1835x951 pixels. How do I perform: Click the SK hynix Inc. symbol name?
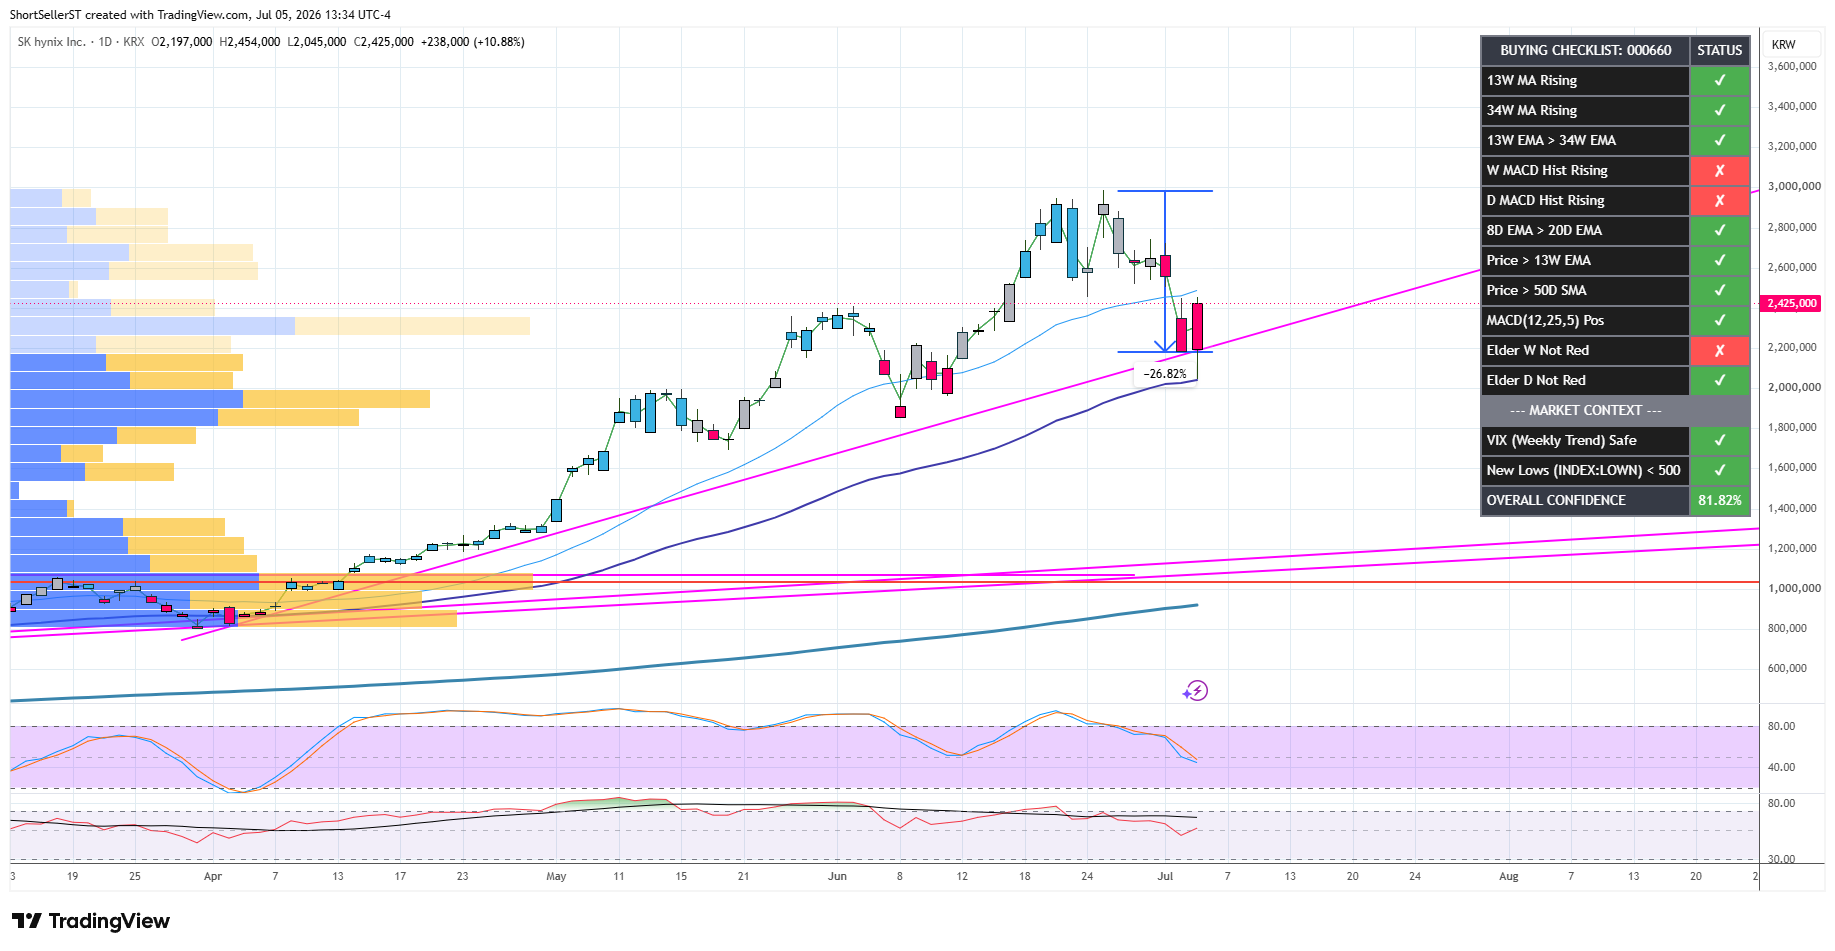51,42
